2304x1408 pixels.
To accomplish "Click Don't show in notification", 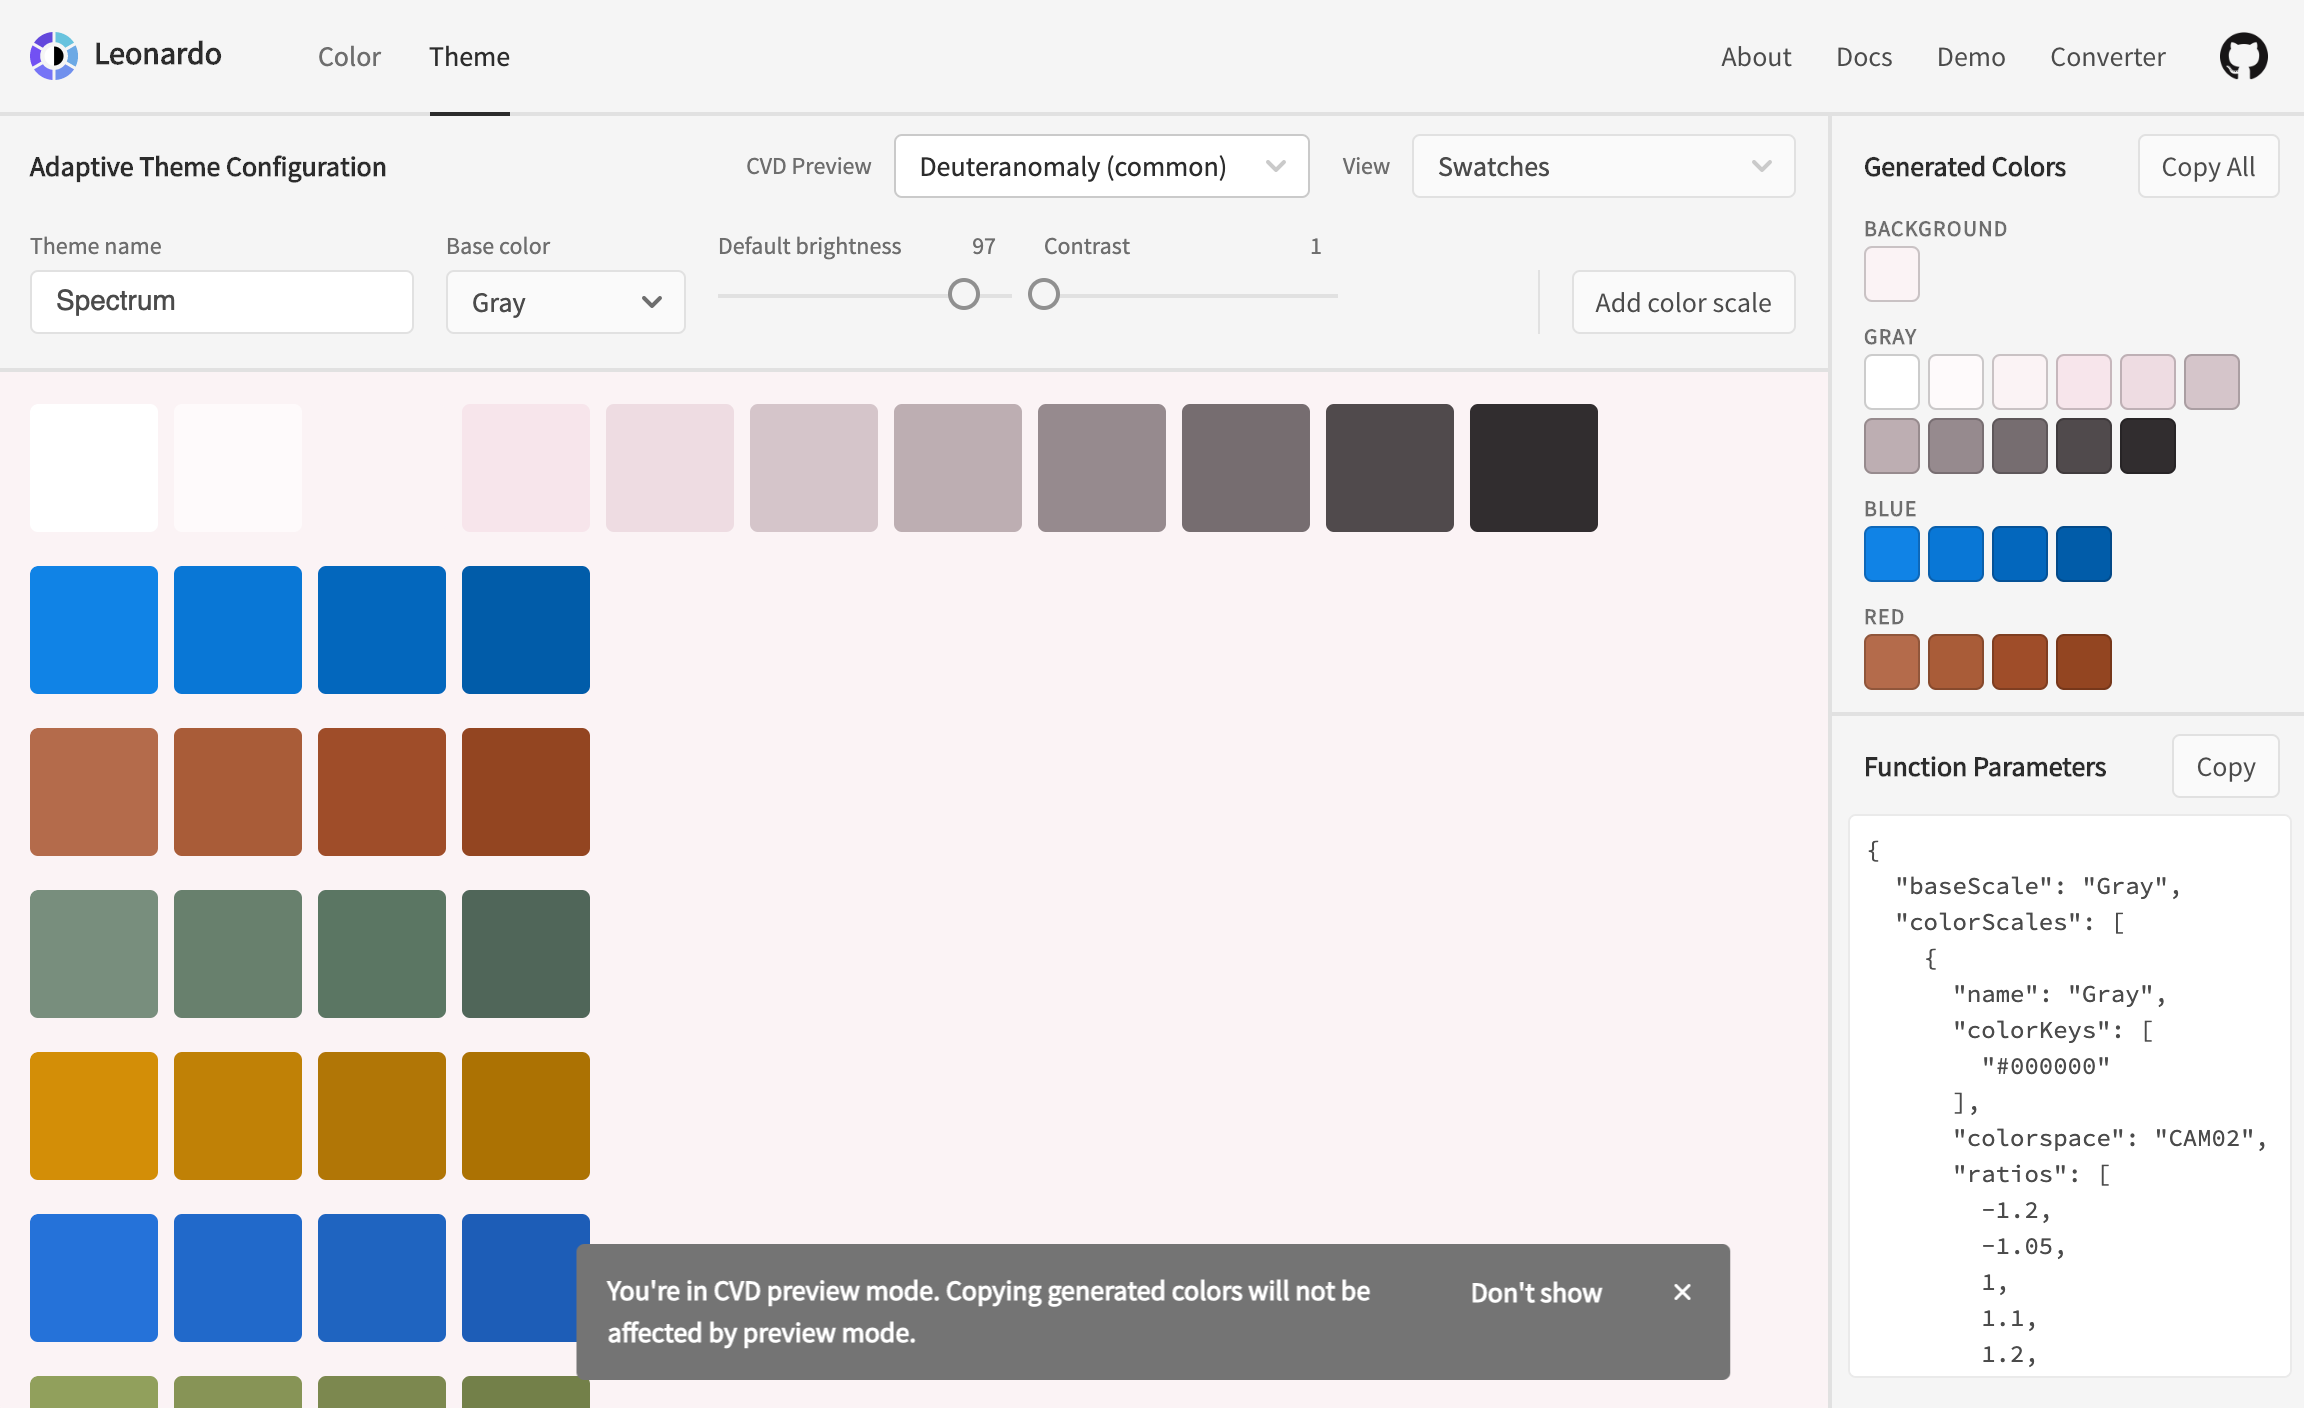I will tap(1536, 1293).
